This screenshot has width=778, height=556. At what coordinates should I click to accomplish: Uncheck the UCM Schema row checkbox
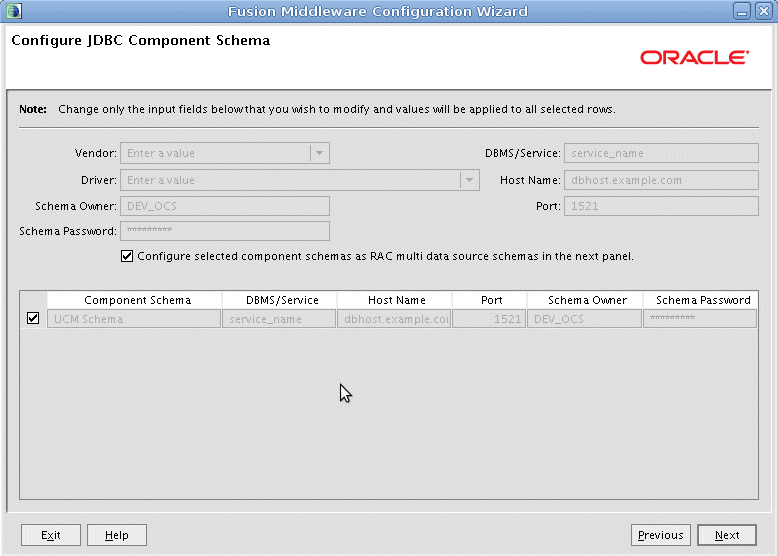pos(33,318)
